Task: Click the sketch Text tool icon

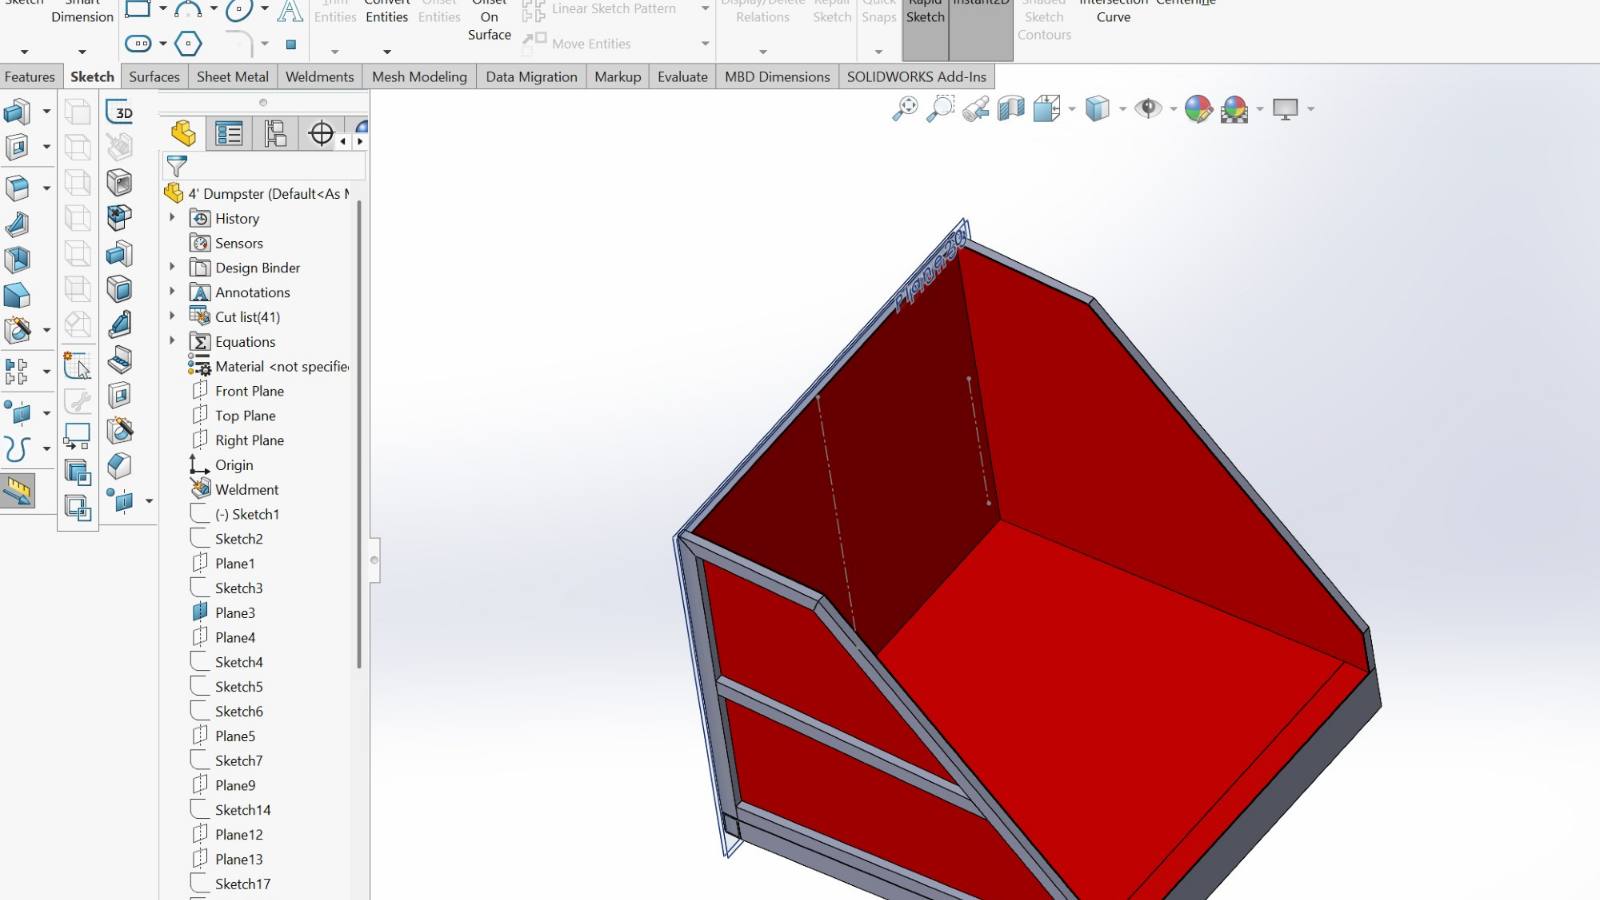Action: [290, 11]
